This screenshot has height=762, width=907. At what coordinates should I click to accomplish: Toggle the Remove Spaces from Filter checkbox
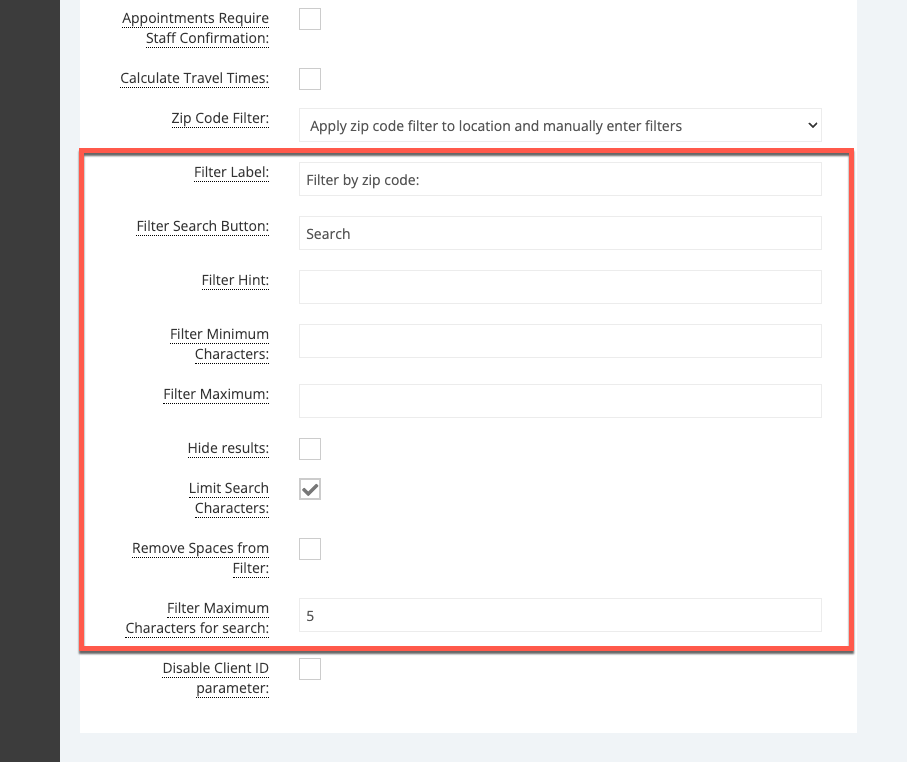pos(310,549)
